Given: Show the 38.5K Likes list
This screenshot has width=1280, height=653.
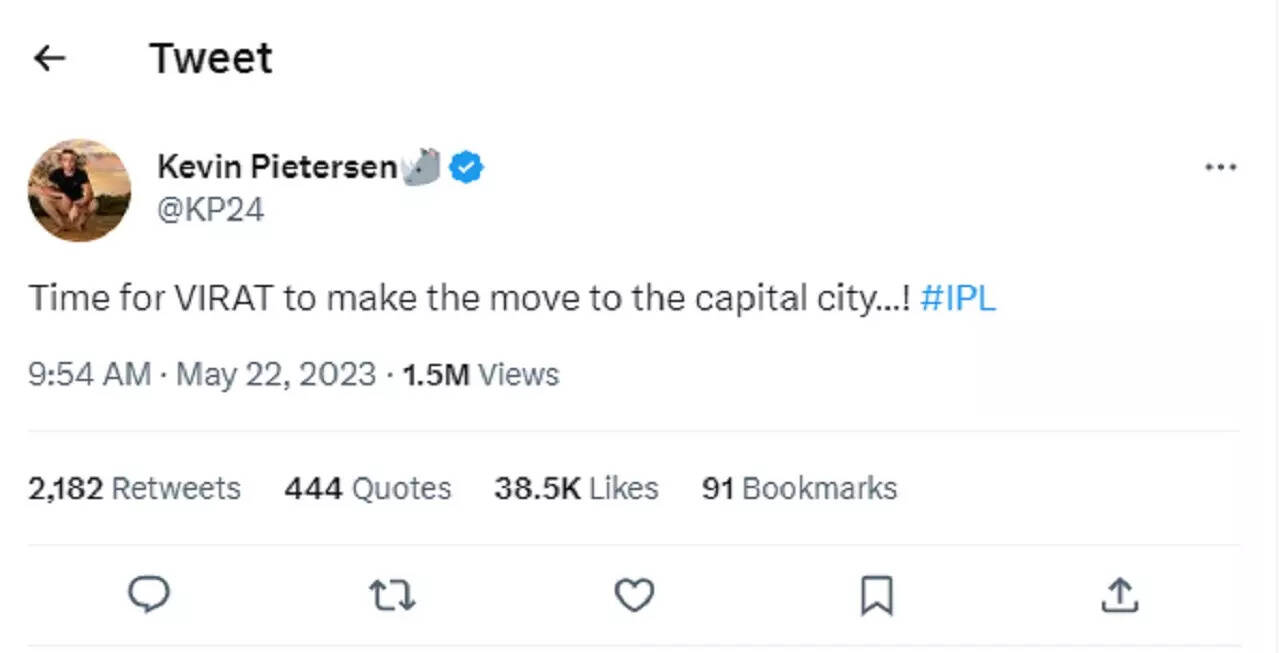Looking at the screenshot, I should pyautogui.click(x=576, y=488).
